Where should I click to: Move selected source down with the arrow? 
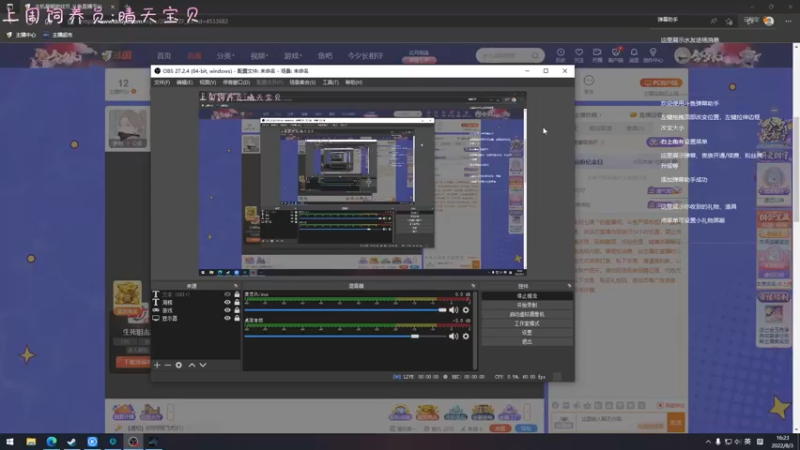pos(203,365)
